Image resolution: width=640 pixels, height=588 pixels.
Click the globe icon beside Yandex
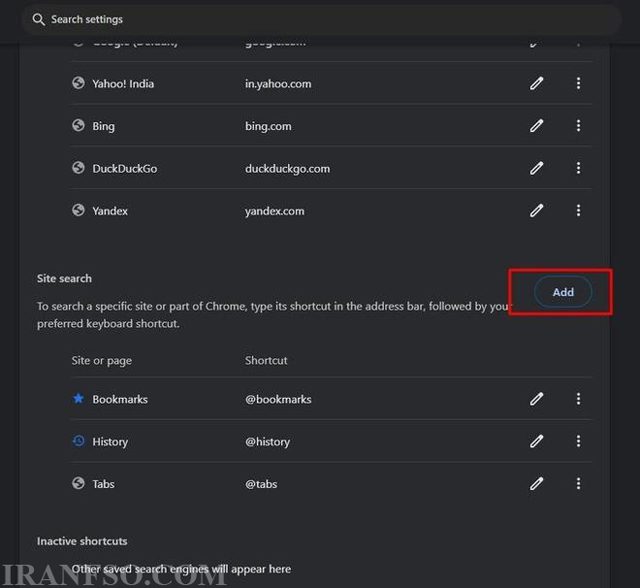pos(78,210)
